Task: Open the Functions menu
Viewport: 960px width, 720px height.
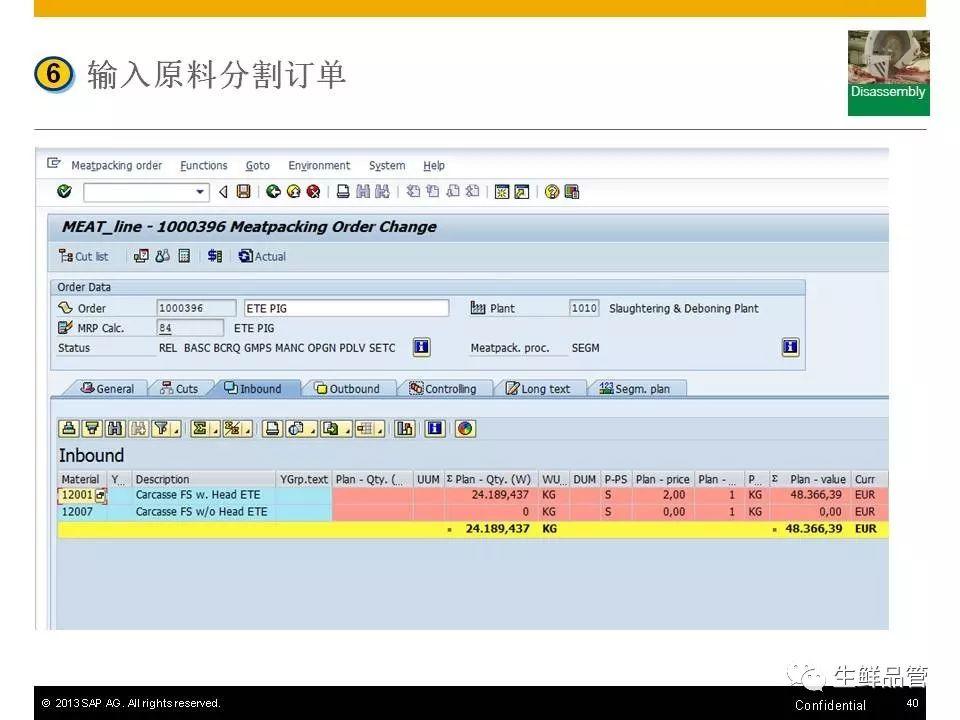Action: (203, 166)
